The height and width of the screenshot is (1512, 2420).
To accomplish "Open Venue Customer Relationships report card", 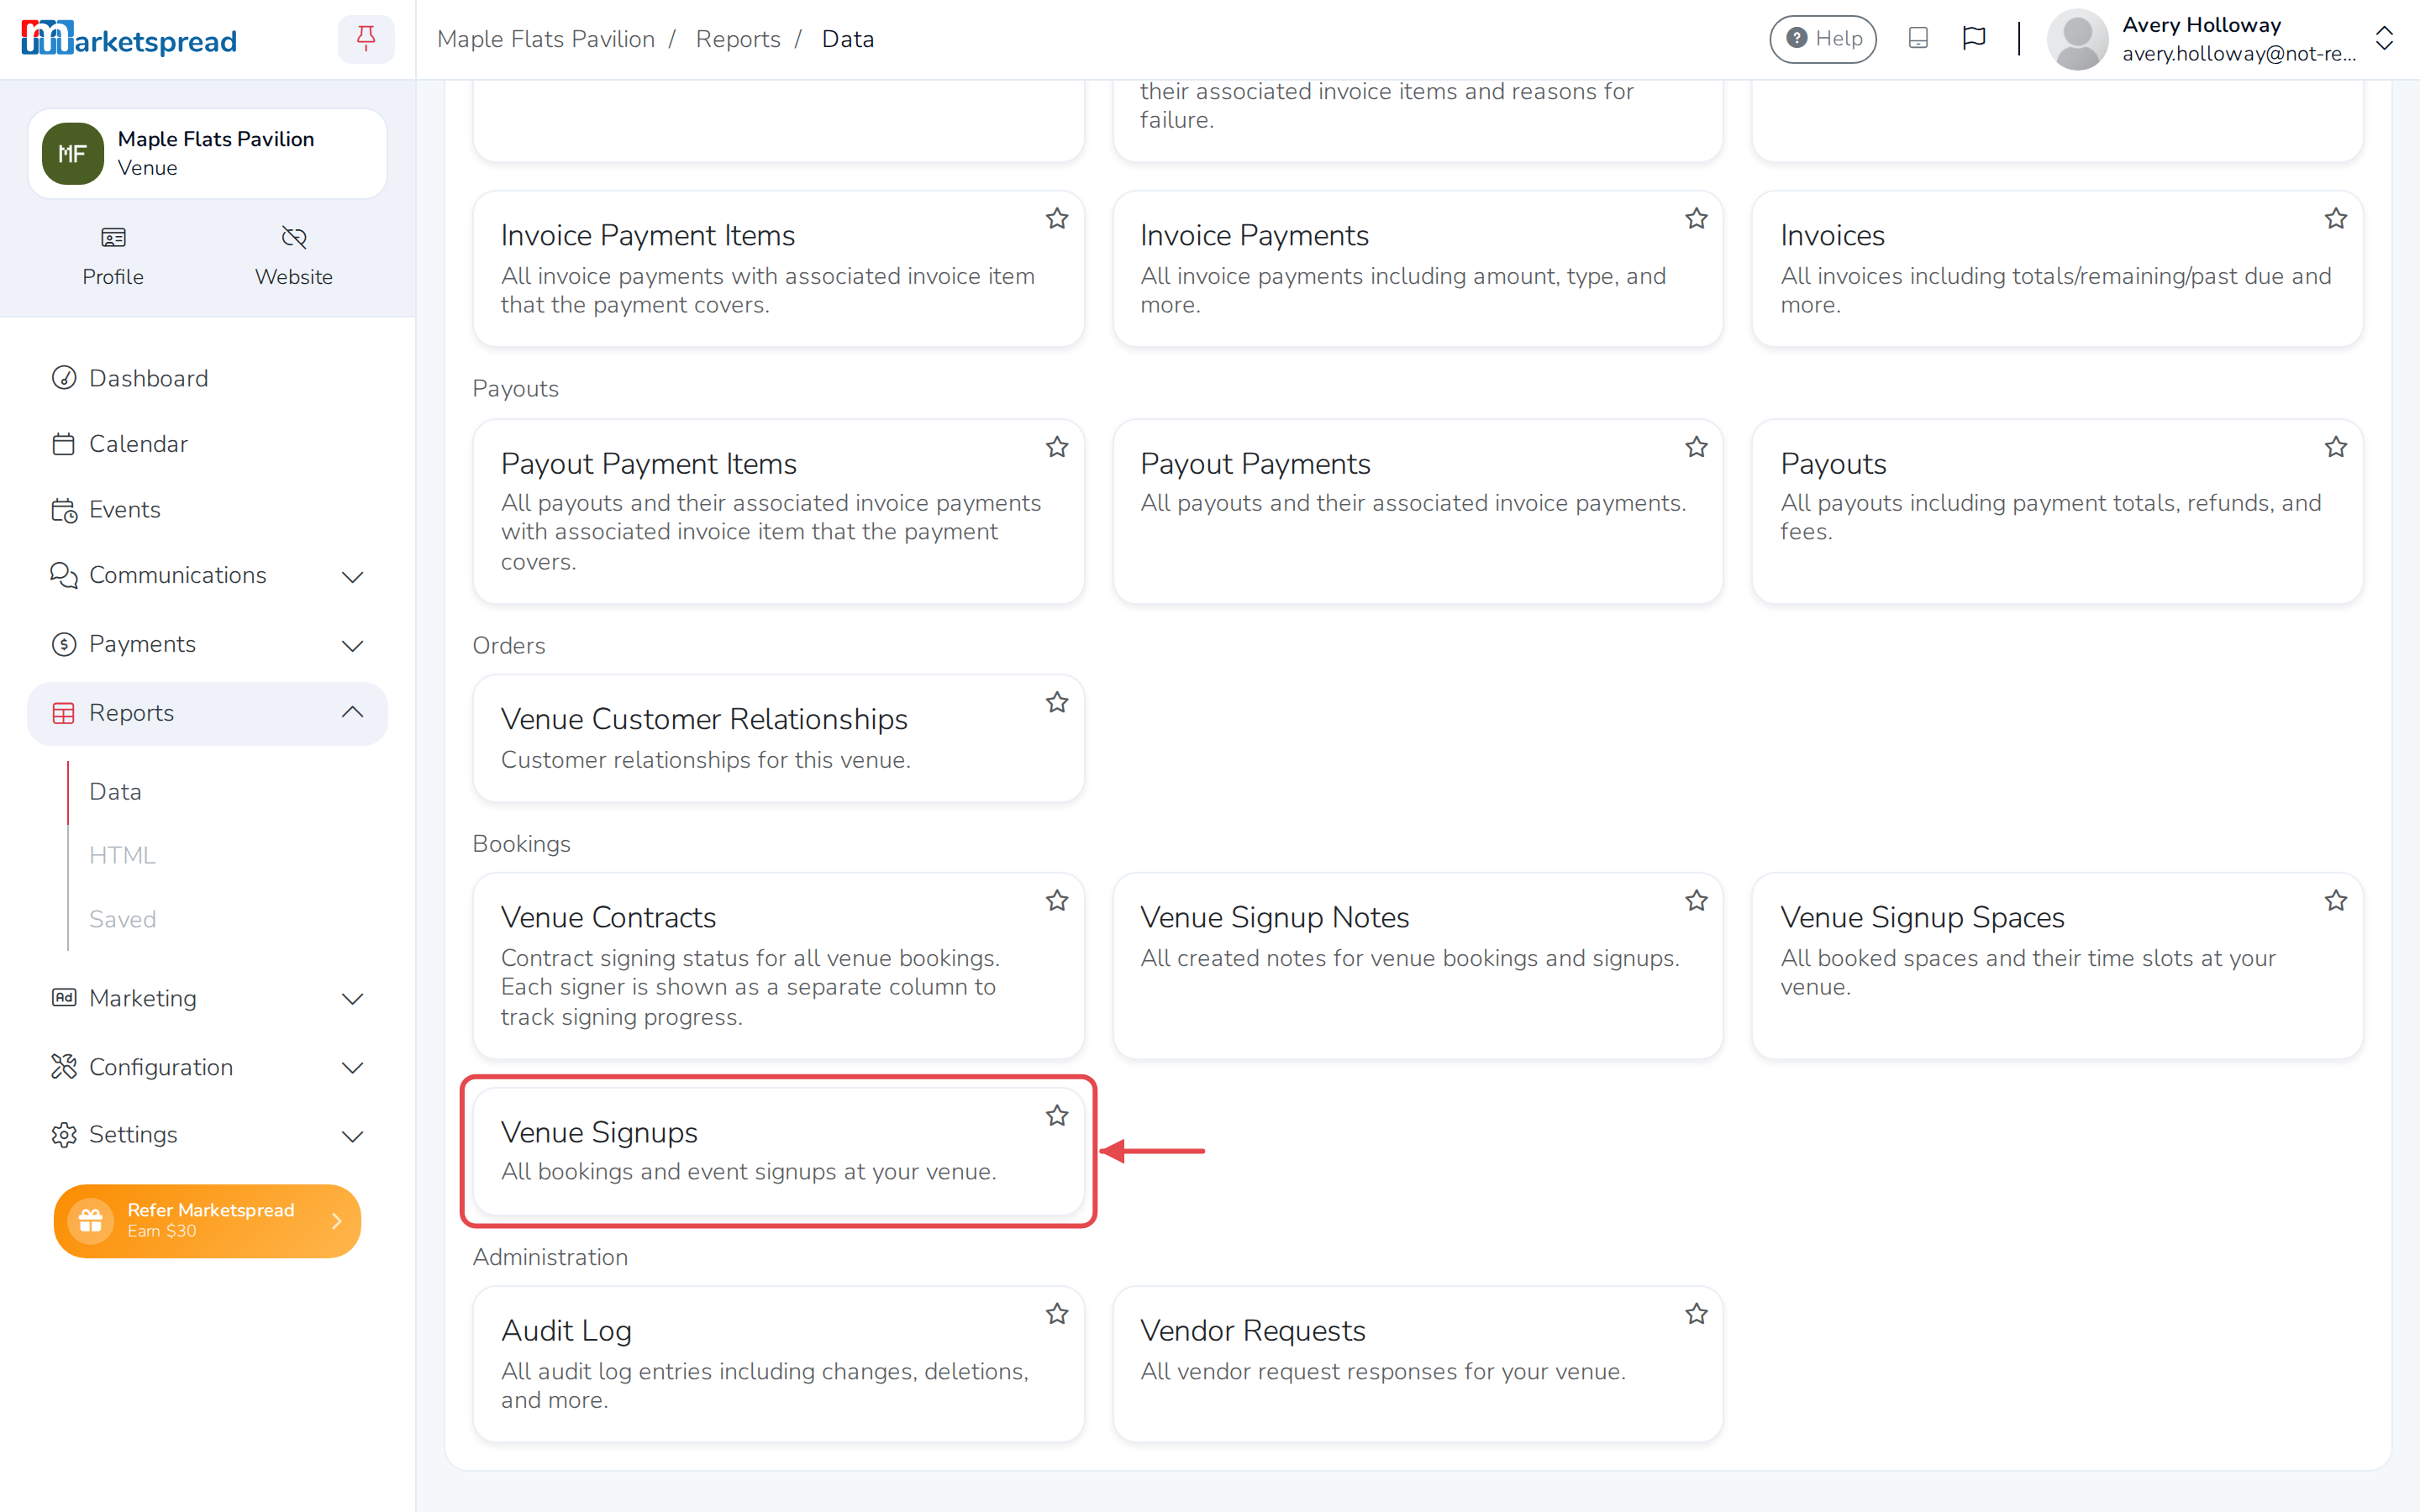I will coord(778,738).
